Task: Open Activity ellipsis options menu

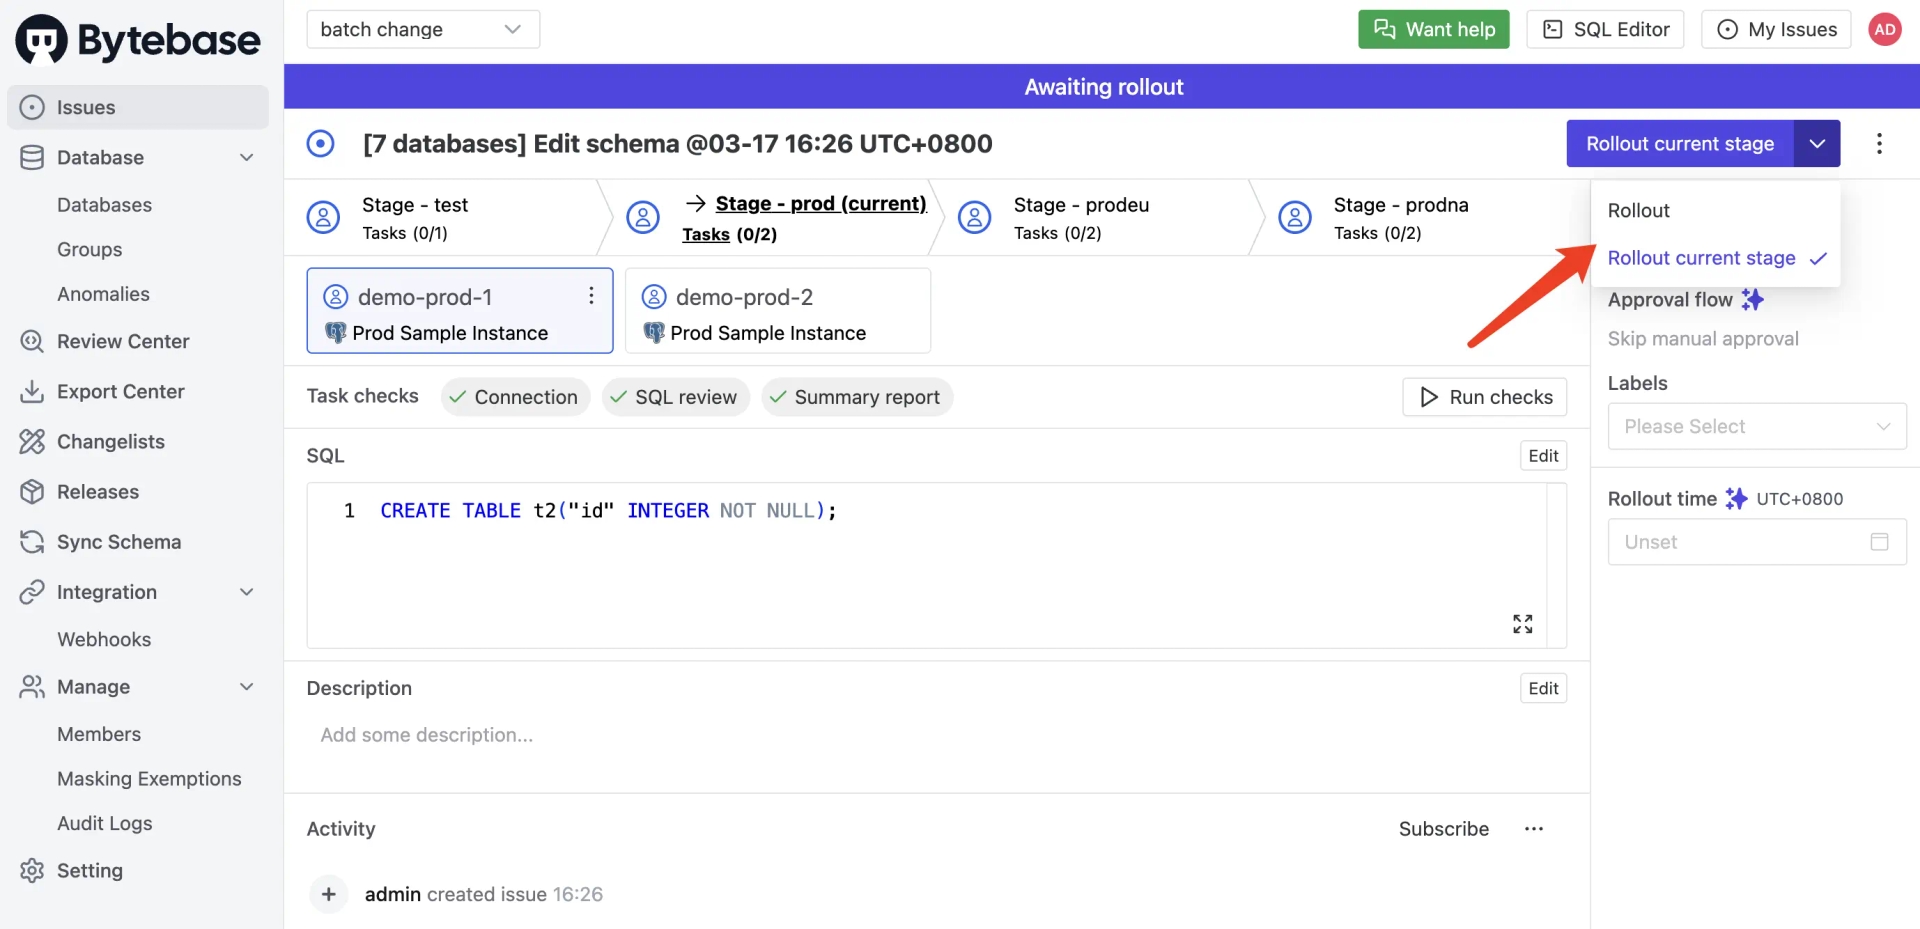Action: click(1534, 829)
